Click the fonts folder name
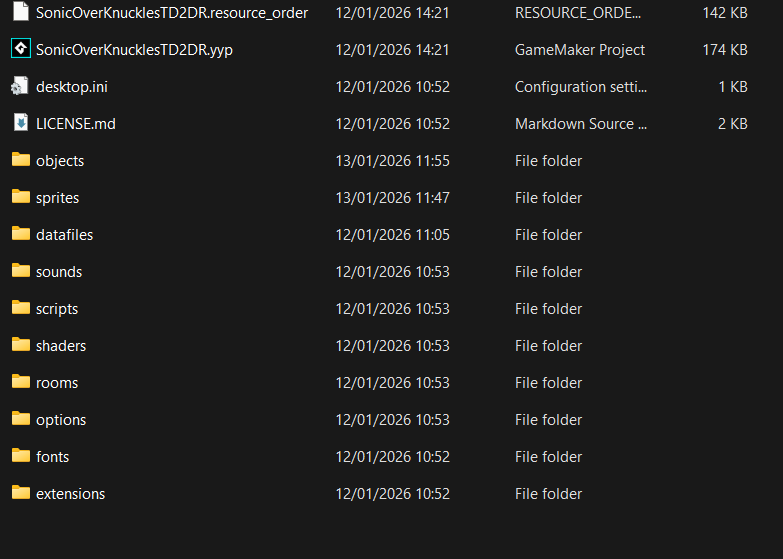Viewport: 783px width, 559px height. pyautogui.click(x=53, y=457)
